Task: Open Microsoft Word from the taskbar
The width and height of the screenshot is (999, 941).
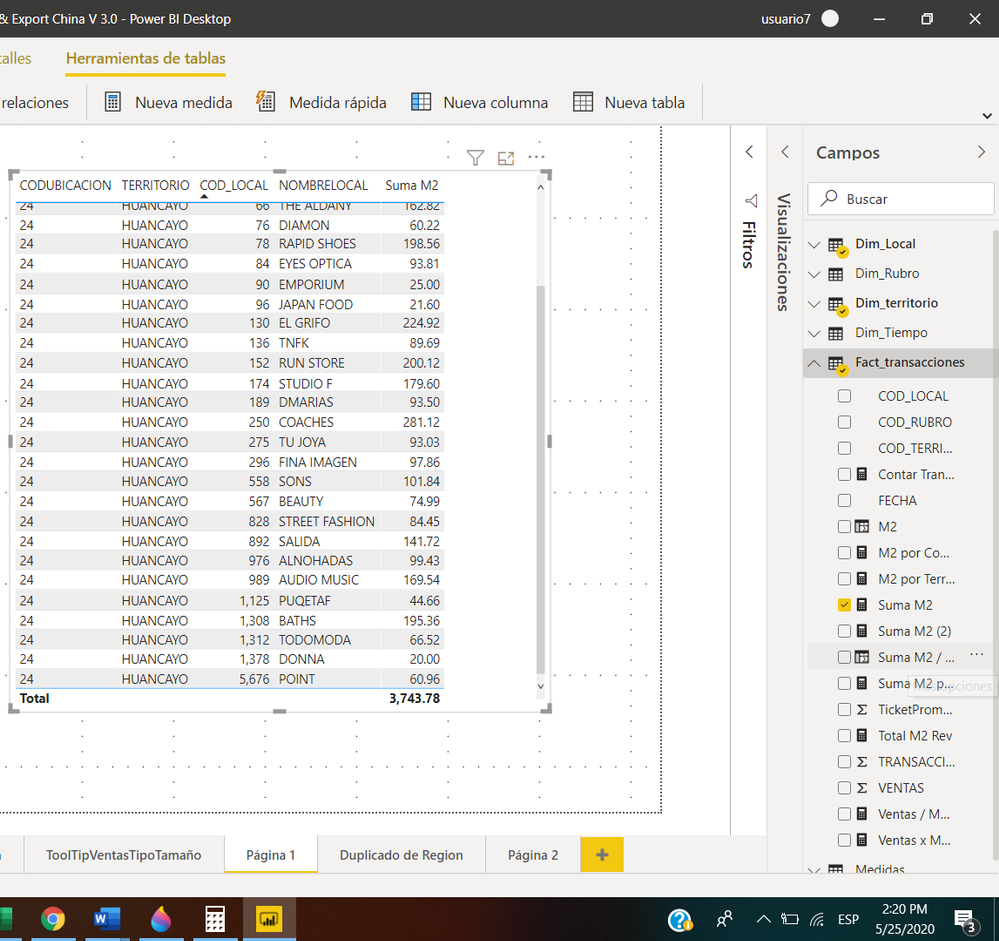Action: pos(107,919)
